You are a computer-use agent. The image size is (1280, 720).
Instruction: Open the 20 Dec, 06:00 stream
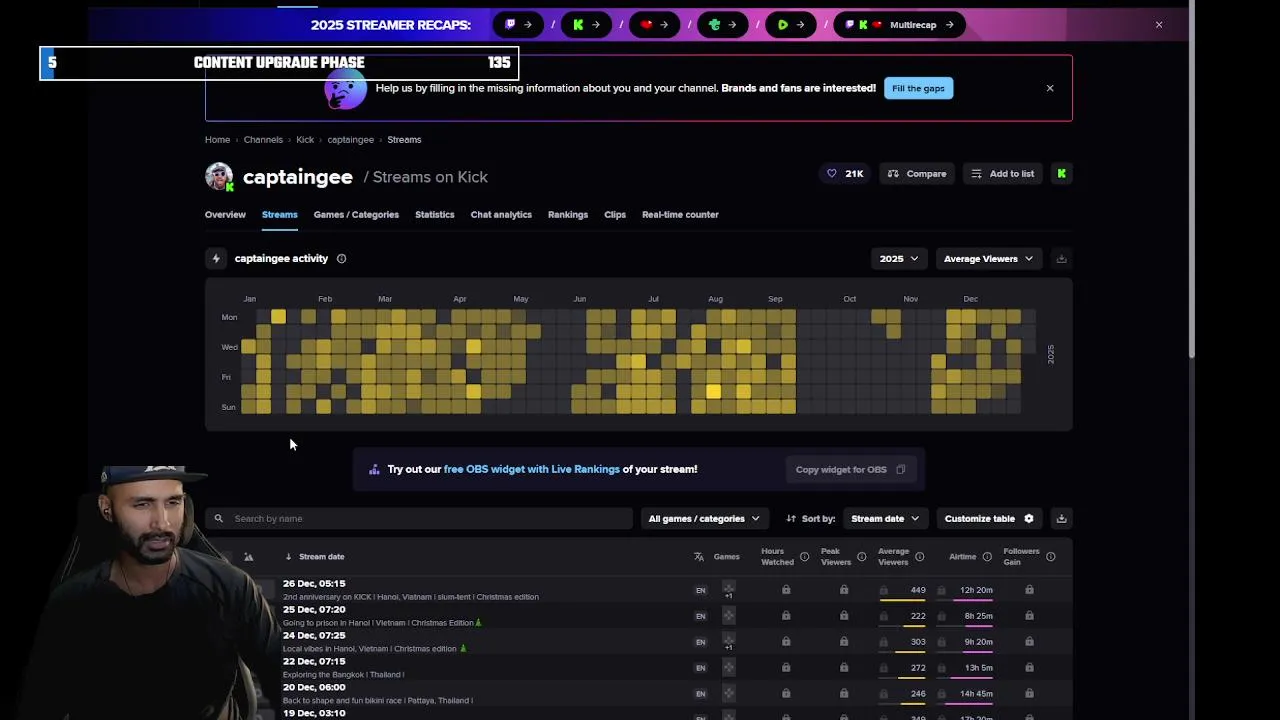639,694
